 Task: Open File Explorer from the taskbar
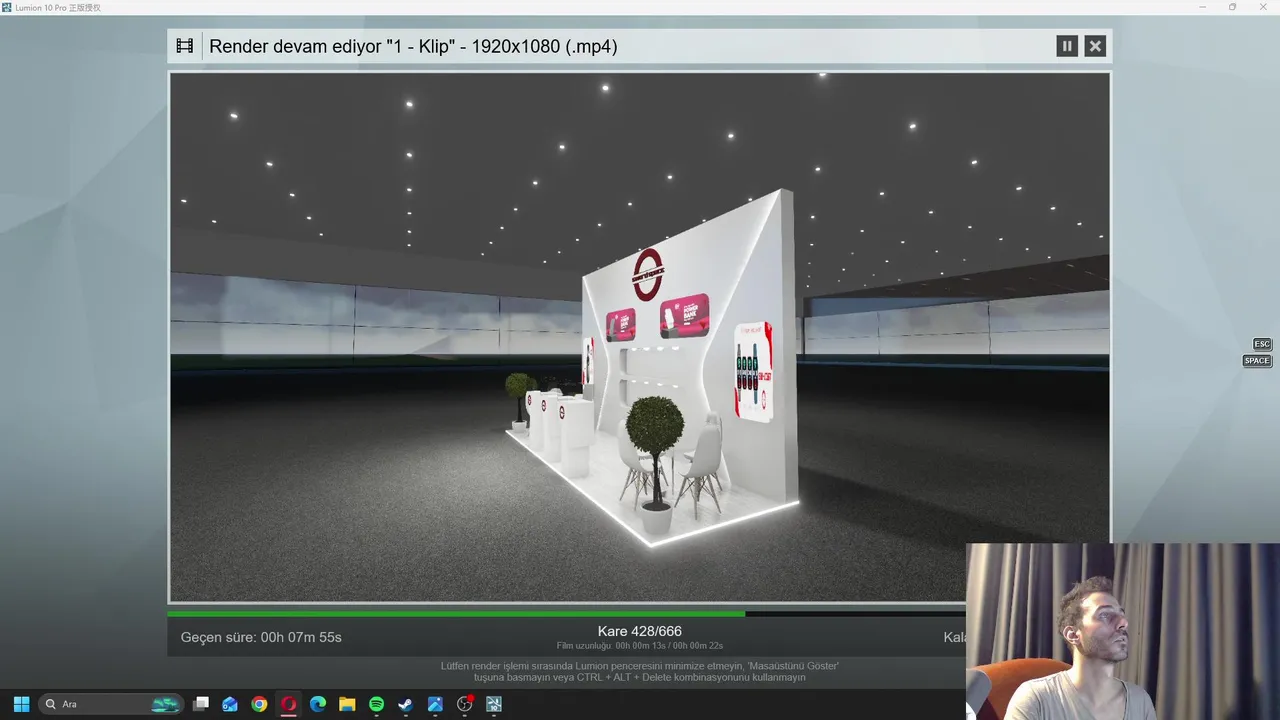tap(347, 704)
